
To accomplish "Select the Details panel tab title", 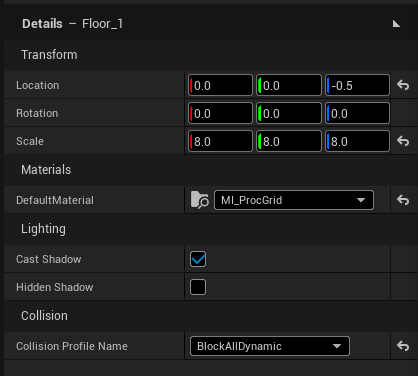I will tap(42, 24).
